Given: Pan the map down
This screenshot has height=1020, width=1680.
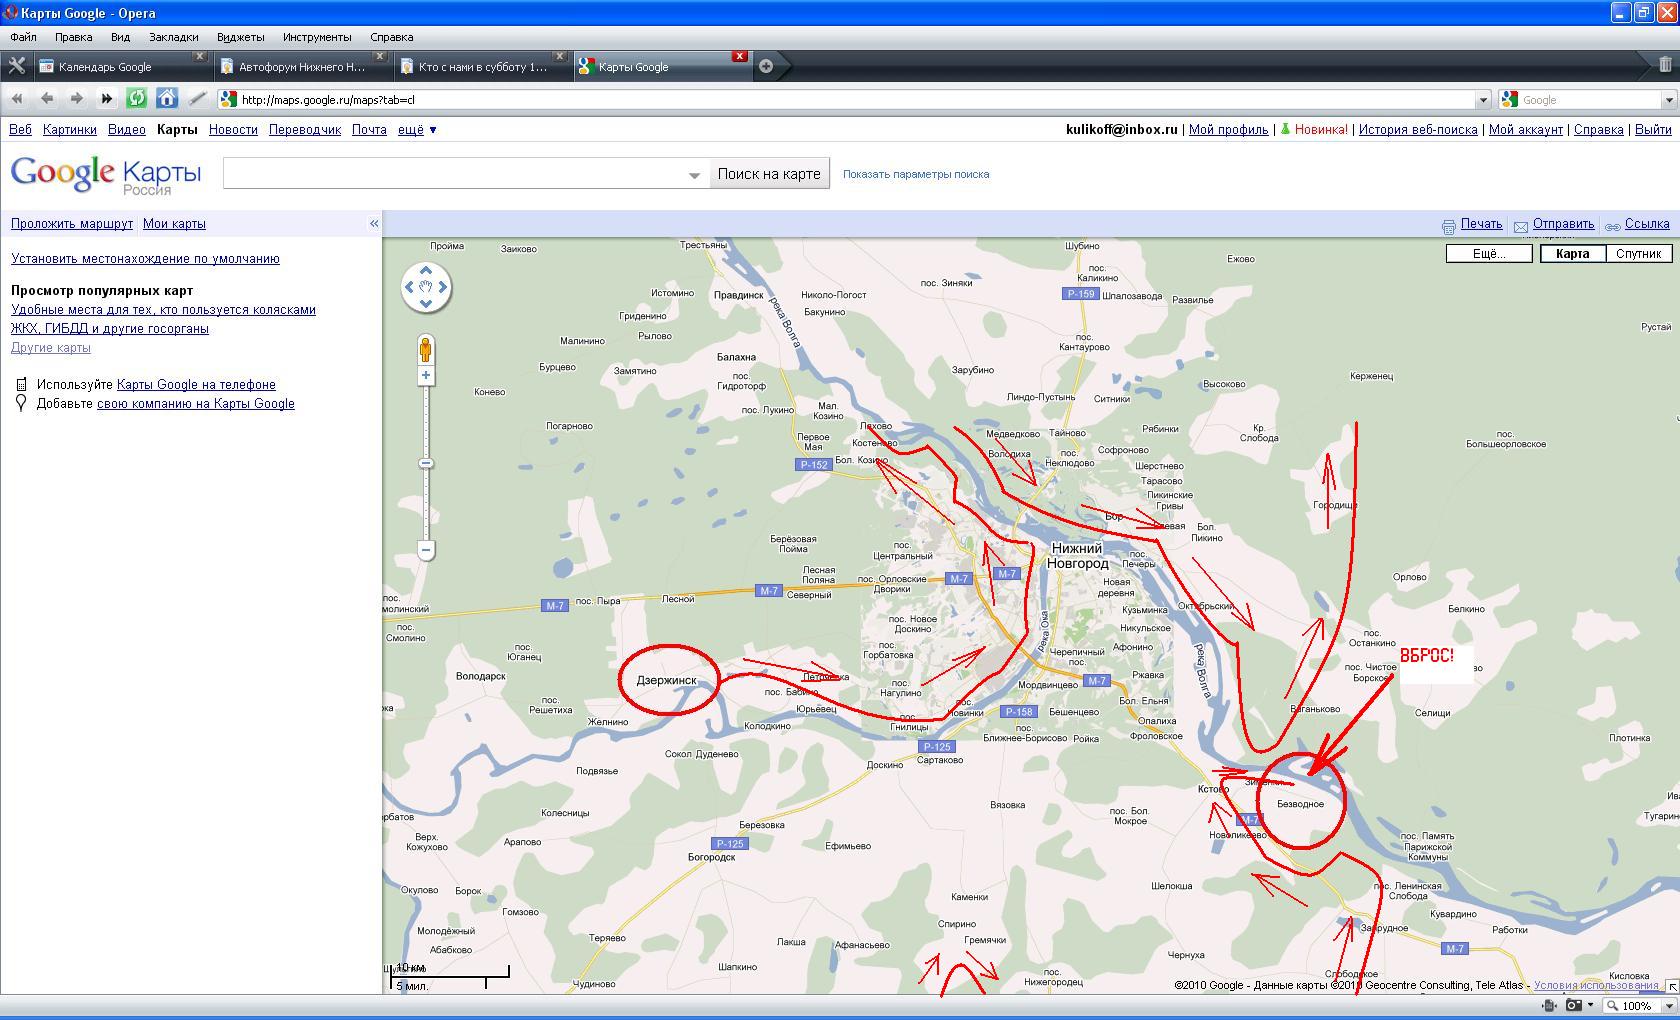Looking at the screenshot, I should 426,305.
